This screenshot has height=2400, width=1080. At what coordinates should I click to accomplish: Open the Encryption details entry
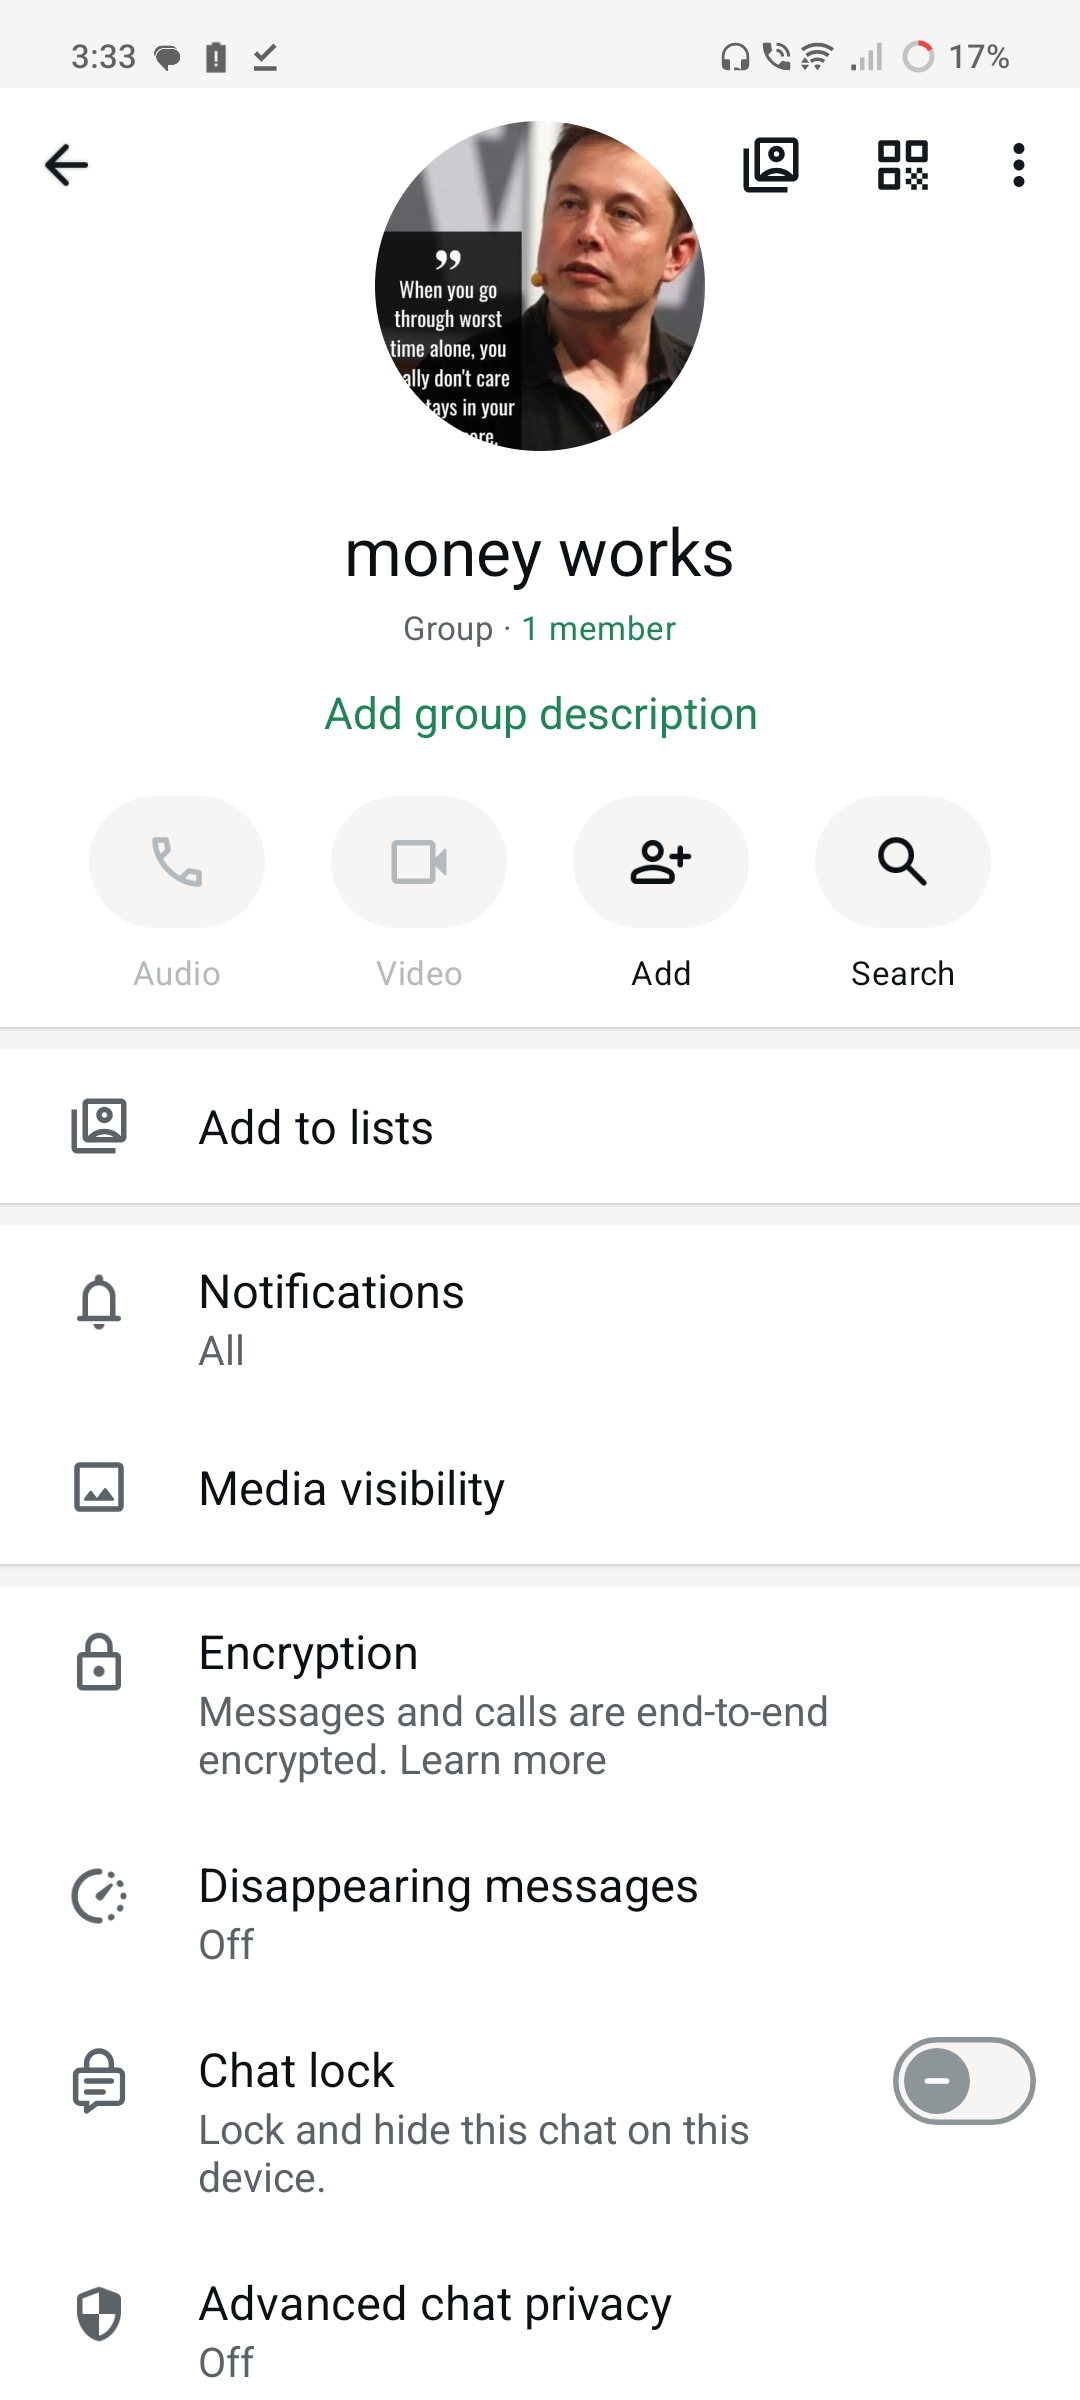540,1705
